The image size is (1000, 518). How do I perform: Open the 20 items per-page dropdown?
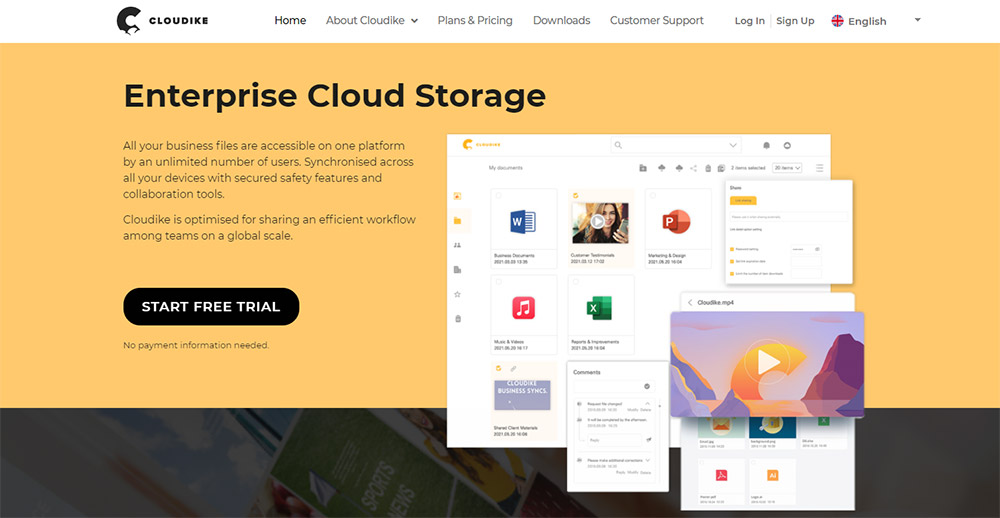(787, 168)
